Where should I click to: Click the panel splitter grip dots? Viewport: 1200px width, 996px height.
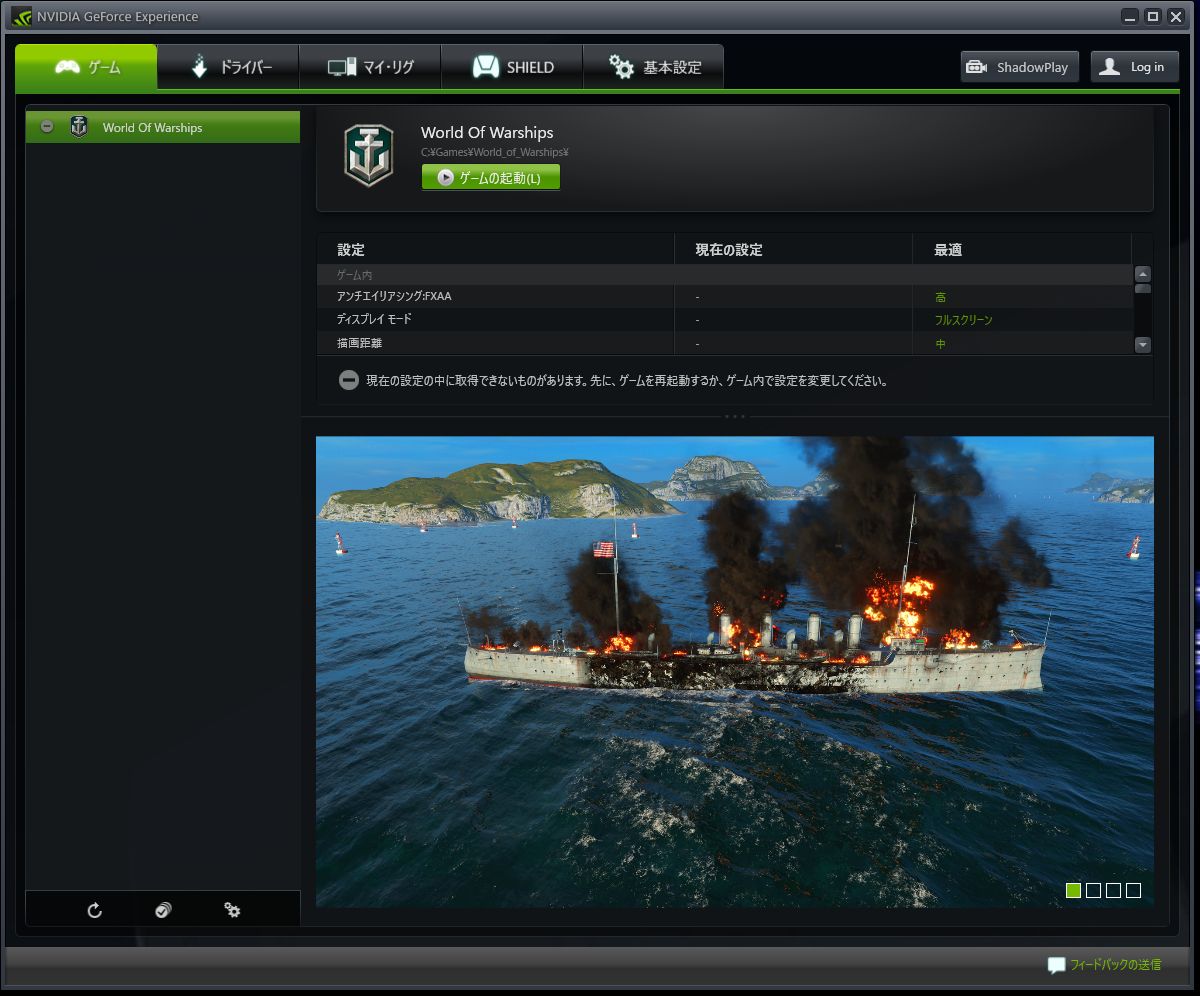pos(735,415)
